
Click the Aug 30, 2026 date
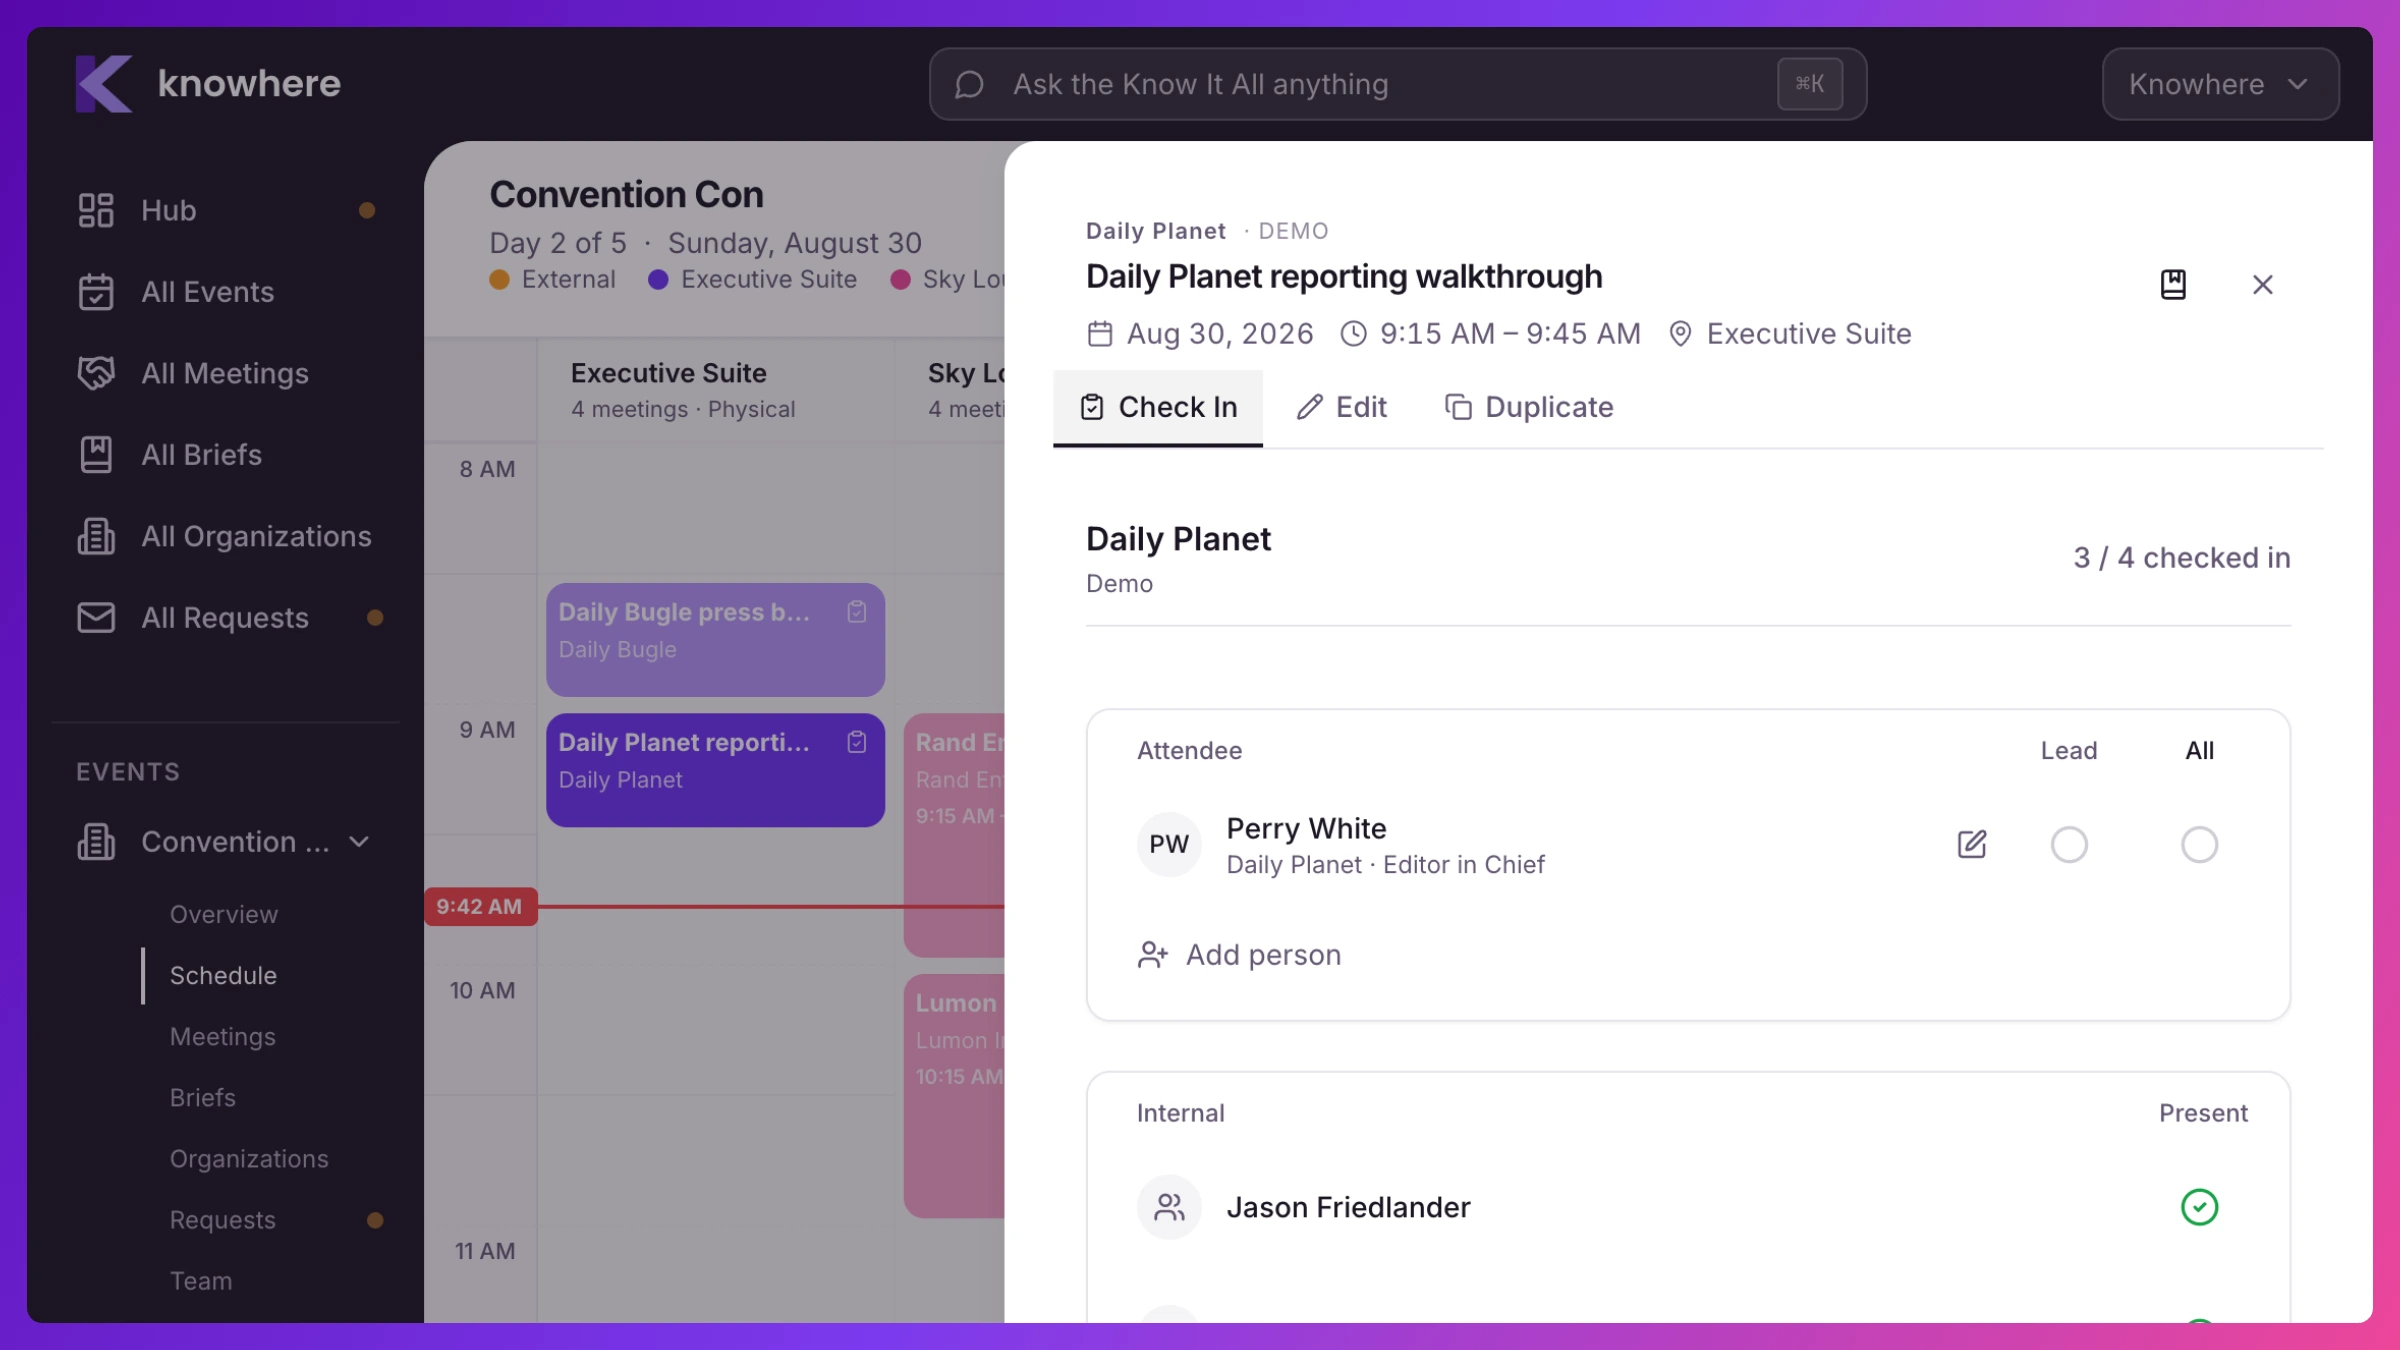pos(1219,334)
